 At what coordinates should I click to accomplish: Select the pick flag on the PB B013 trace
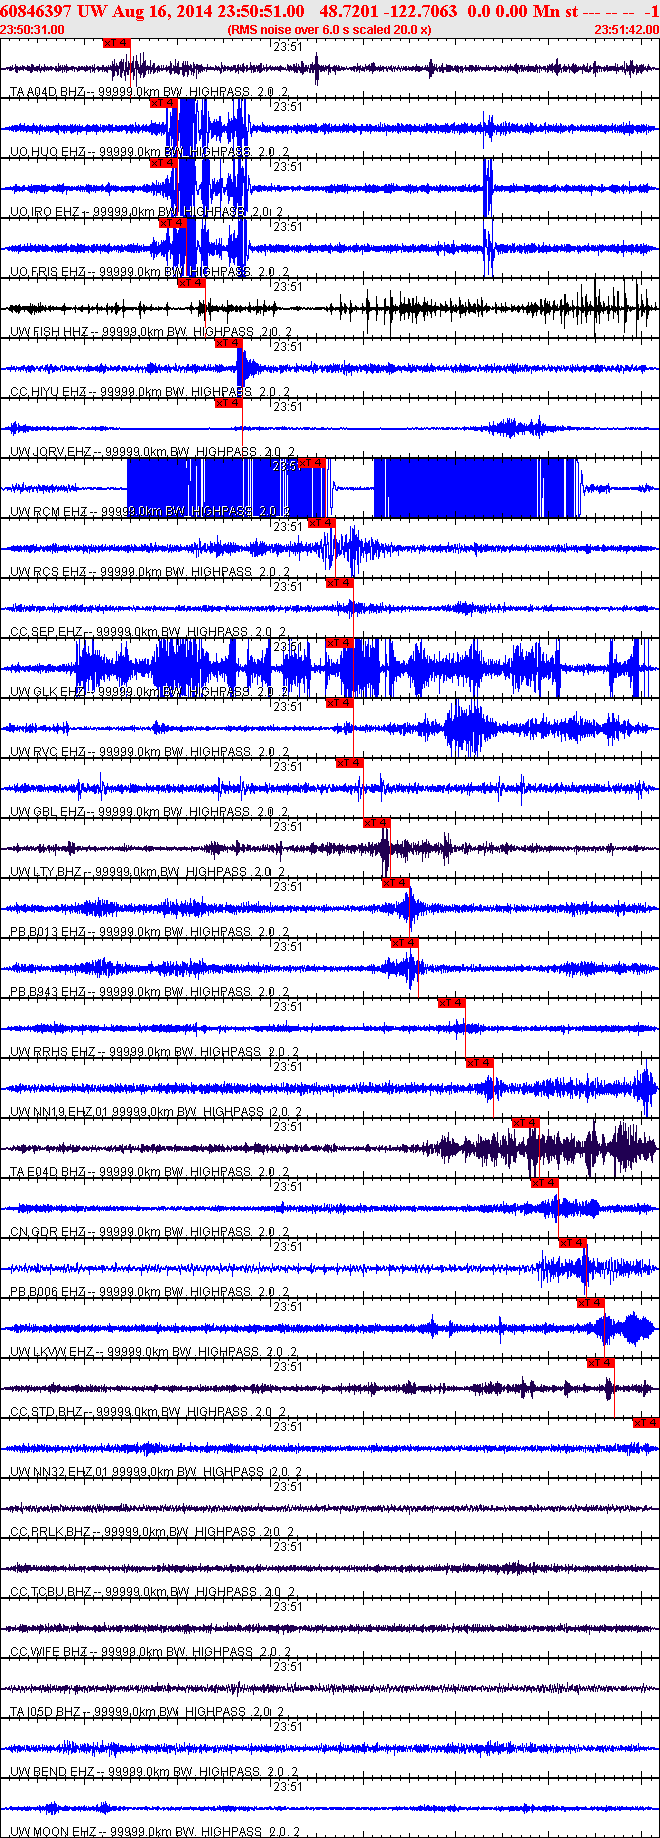pos(396,883)
